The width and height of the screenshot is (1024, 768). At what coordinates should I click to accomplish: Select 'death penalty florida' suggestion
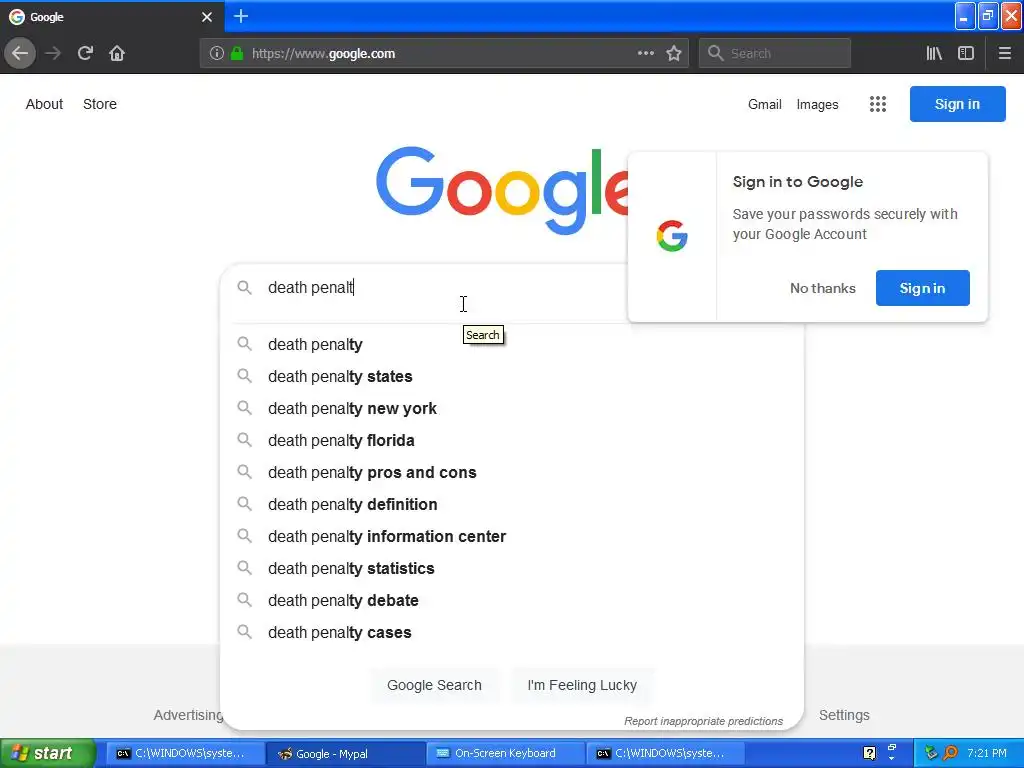(512, 440)
